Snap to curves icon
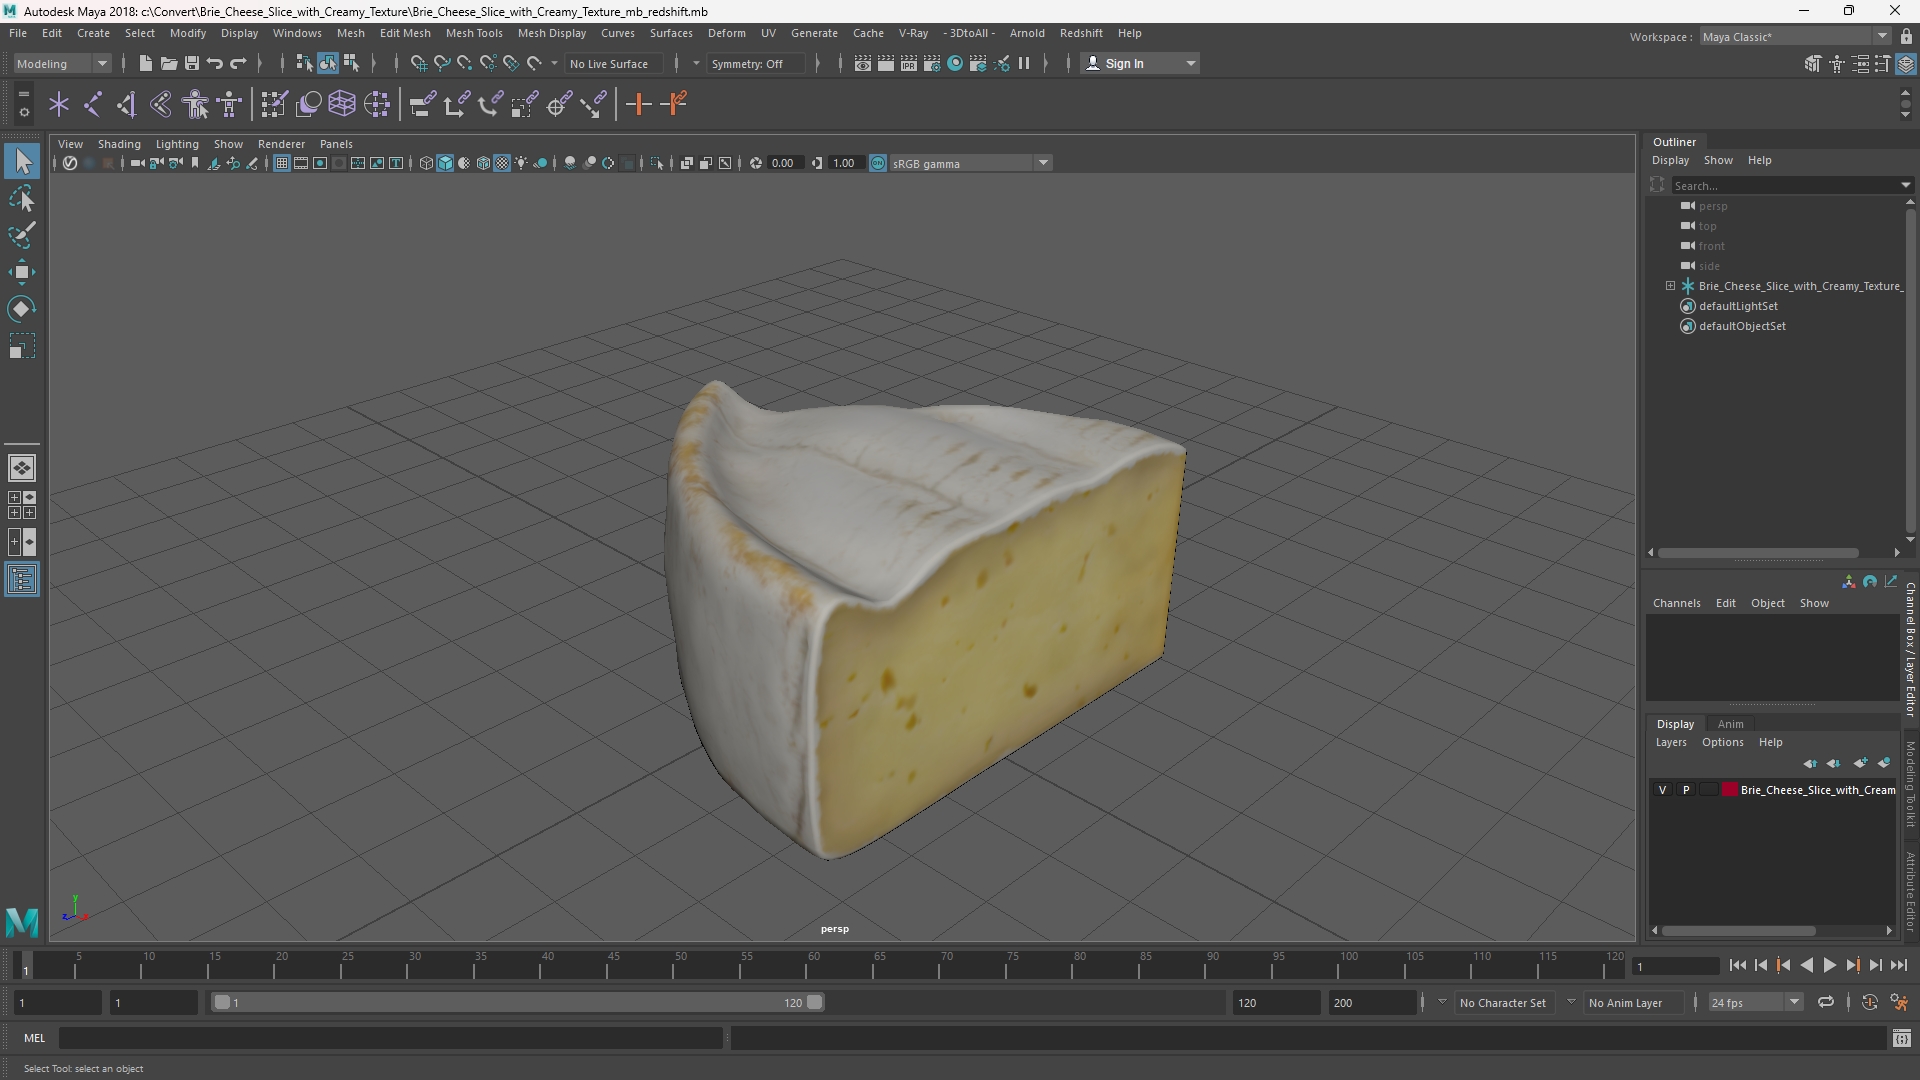This screenshot has width=1920, height=1080. tap(441, 63)
